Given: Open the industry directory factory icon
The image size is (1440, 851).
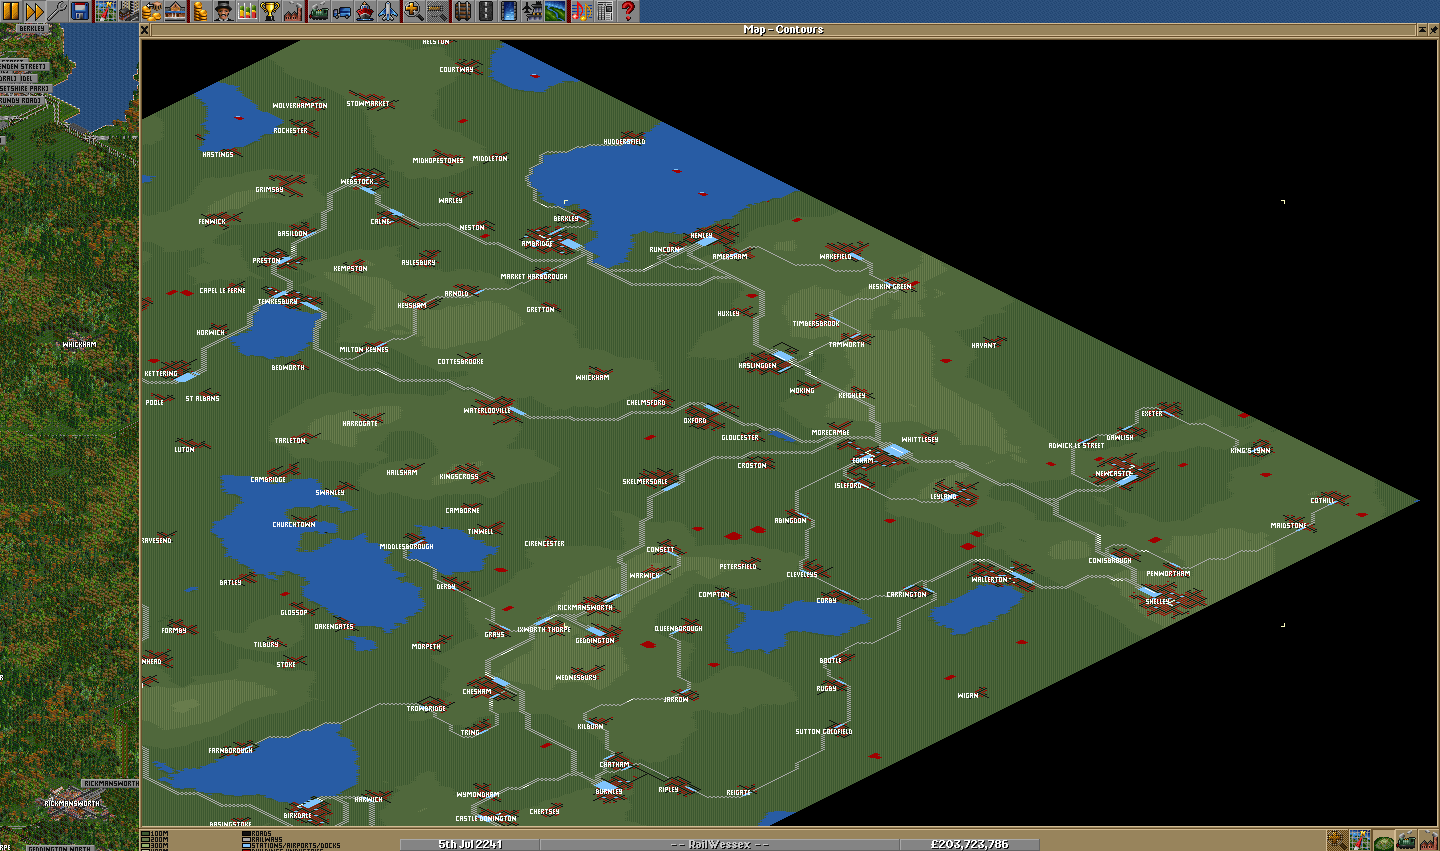Looking at the screenshot, I should 293,11.
